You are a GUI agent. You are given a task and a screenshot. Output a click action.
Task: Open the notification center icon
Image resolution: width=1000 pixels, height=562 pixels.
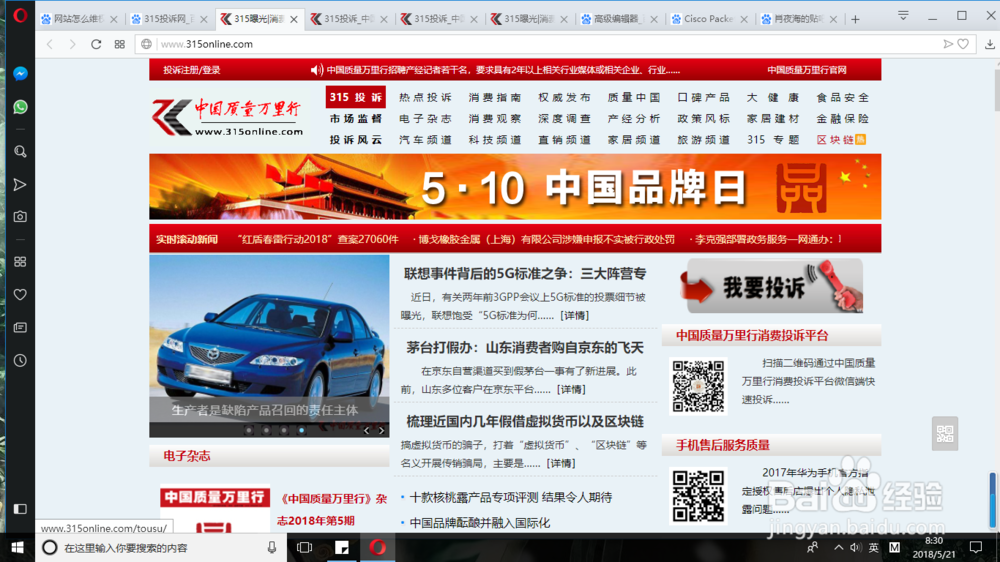tap(976, 547)
